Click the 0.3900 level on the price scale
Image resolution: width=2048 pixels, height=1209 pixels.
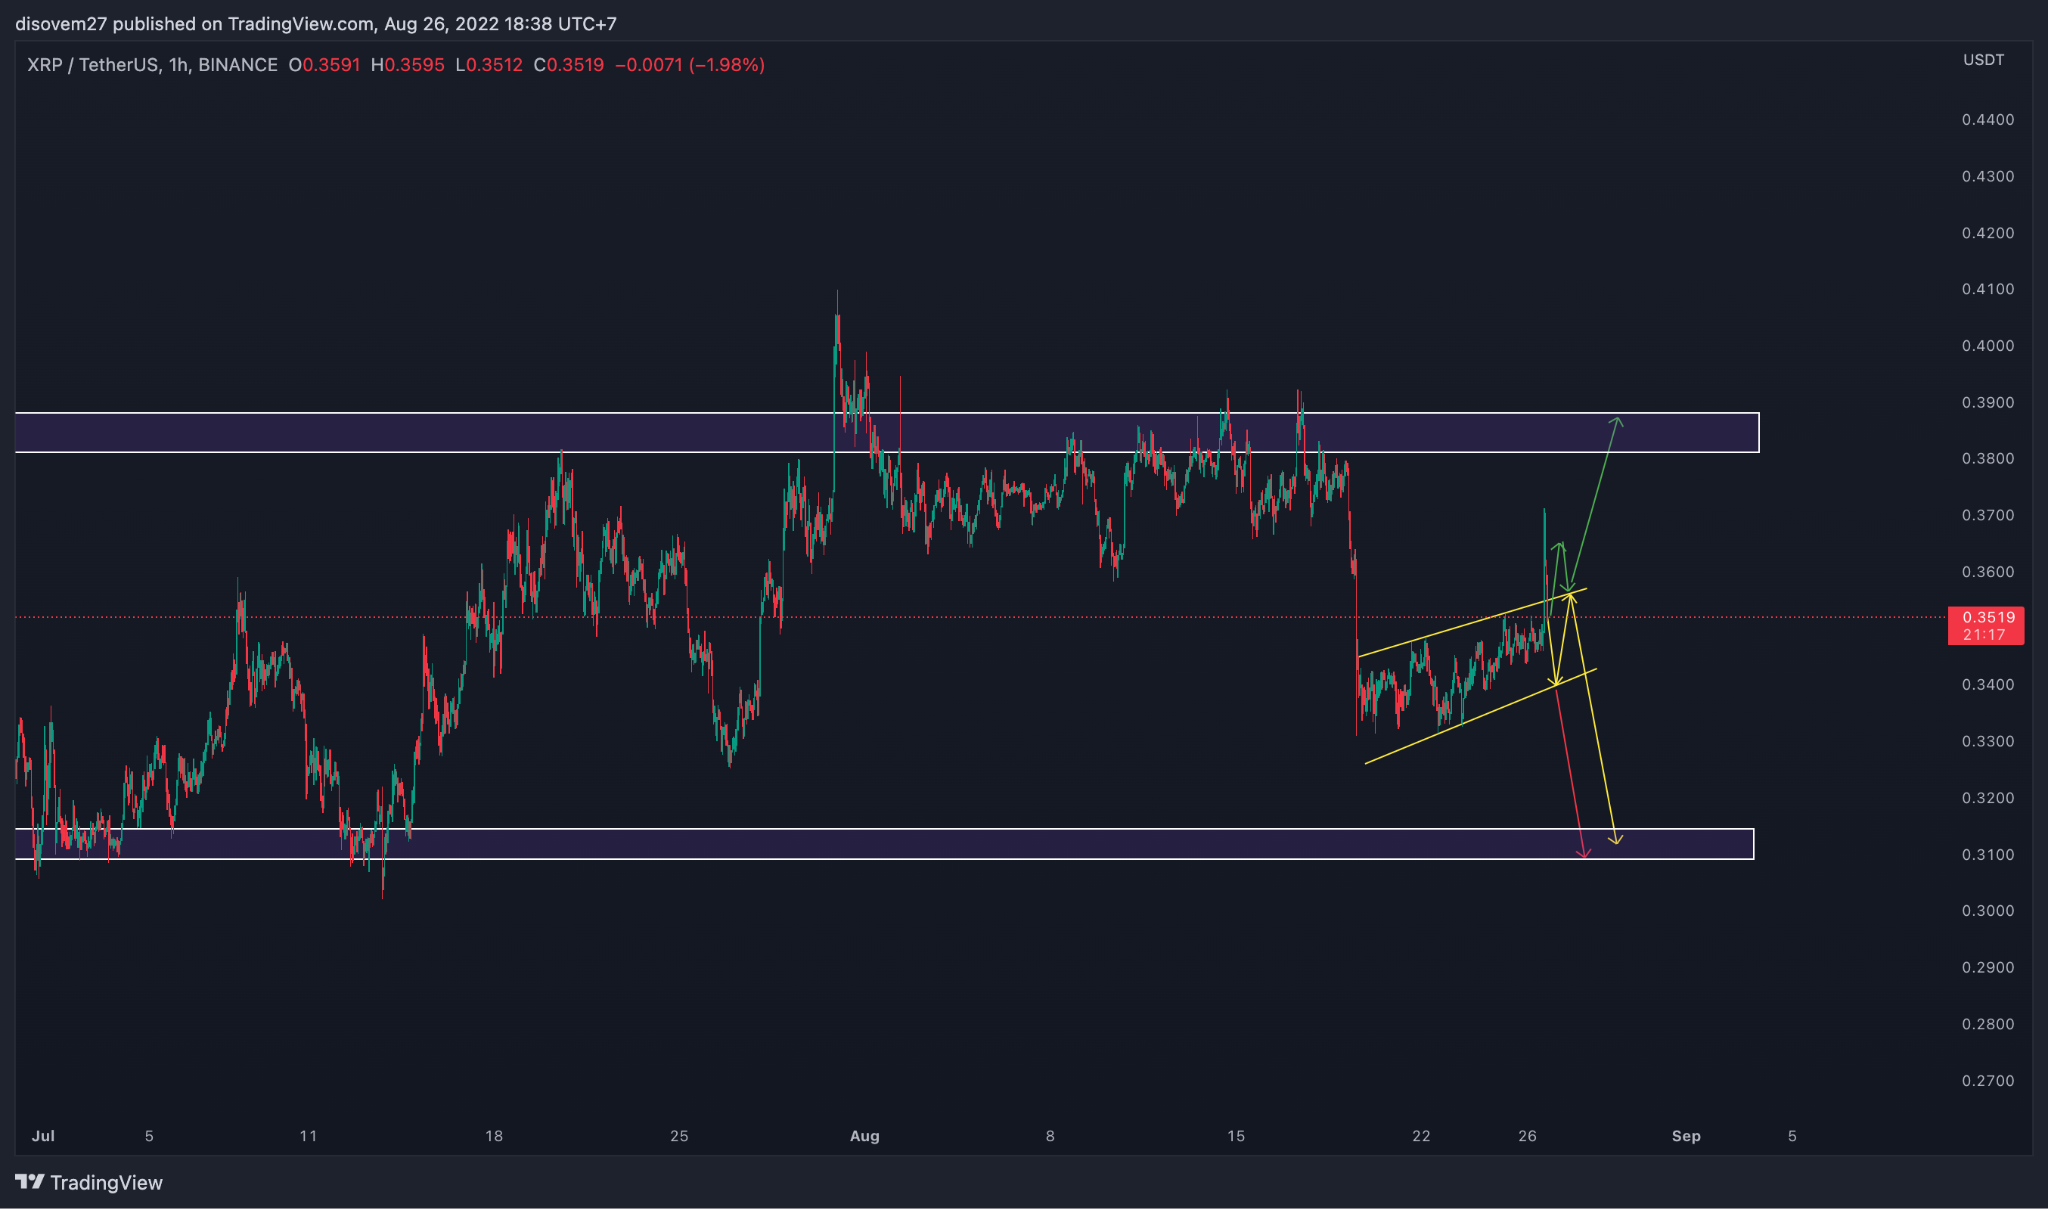click(x=1987, y=402)
